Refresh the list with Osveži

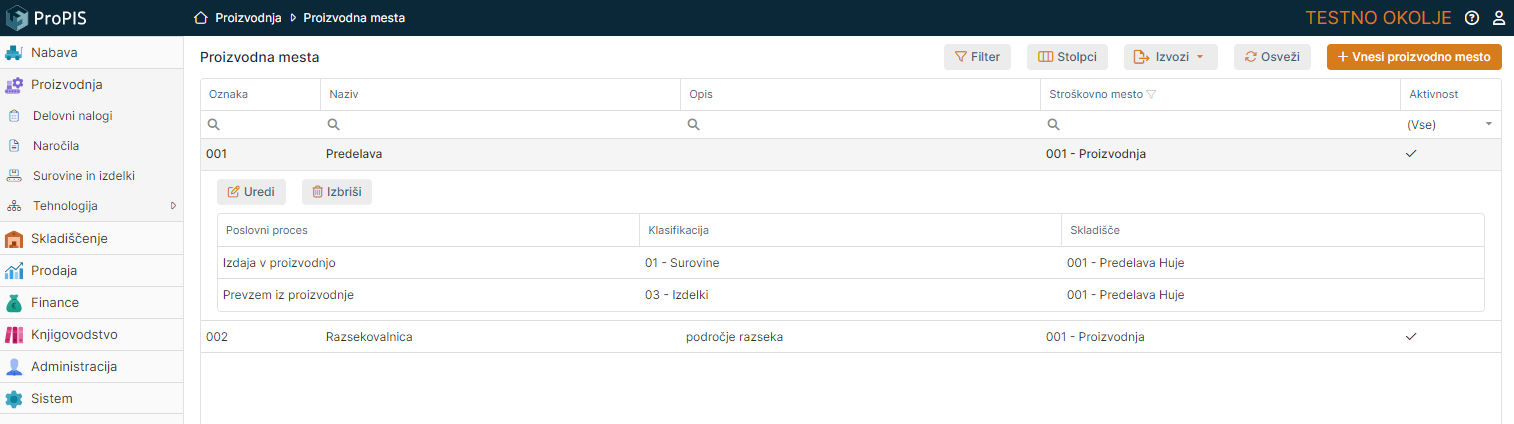point(1271,57)
